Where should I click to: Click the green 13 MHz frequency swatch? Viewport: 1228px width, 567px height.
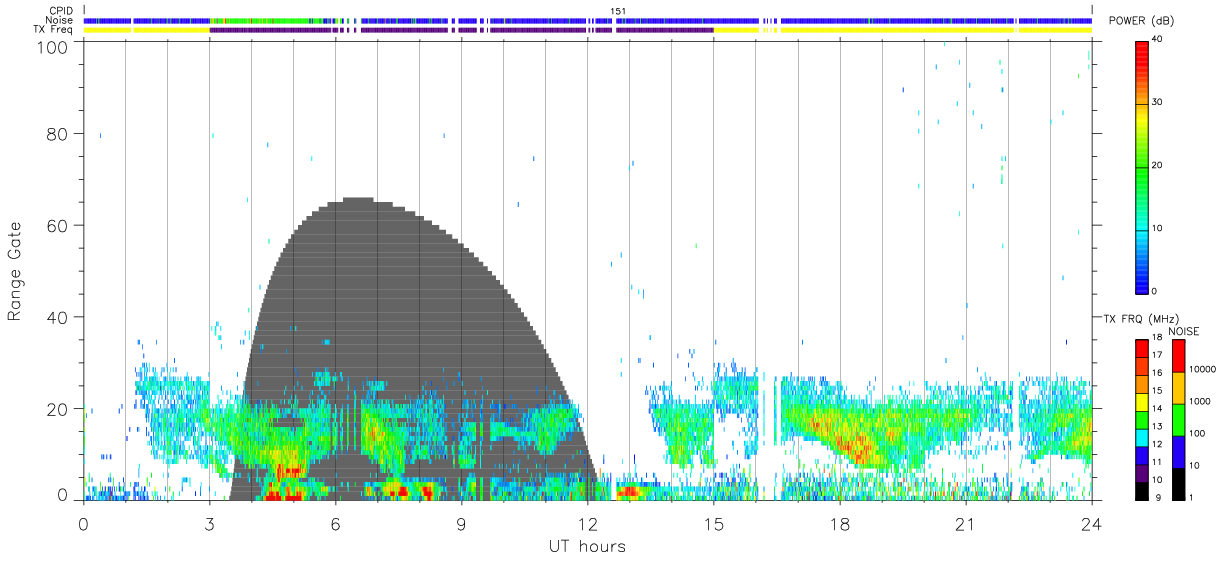point(1142,420)
